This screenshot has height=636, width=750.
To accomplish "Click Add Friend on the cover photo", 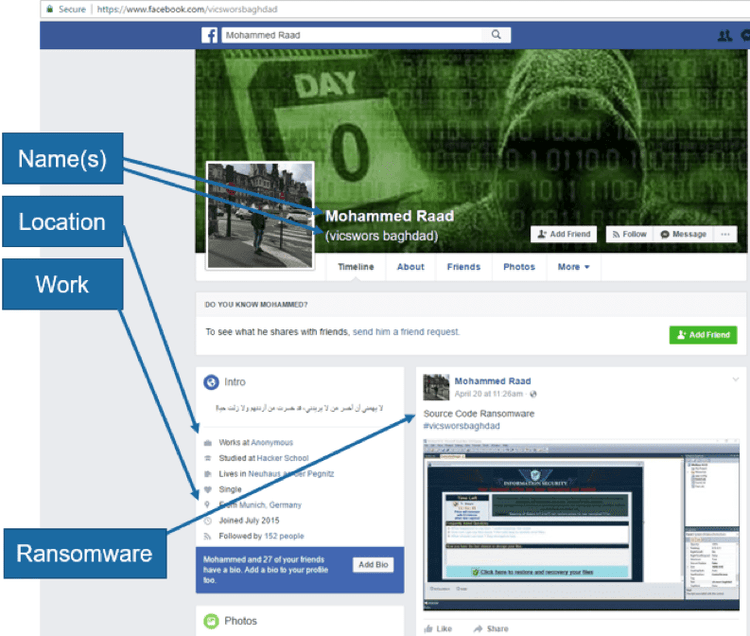I will 564,234.
